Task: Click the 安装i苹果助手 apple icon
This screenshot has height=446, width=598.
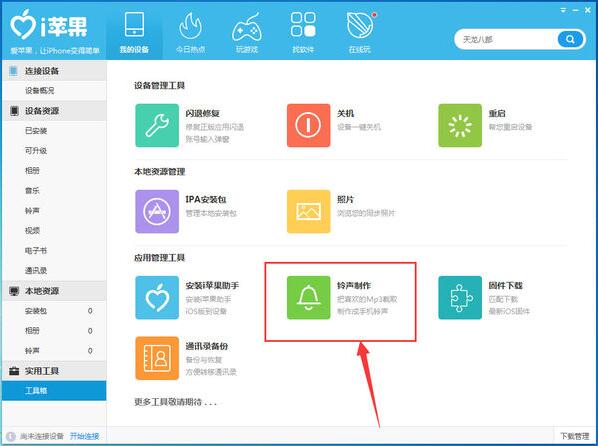Action: coord(157,298)
